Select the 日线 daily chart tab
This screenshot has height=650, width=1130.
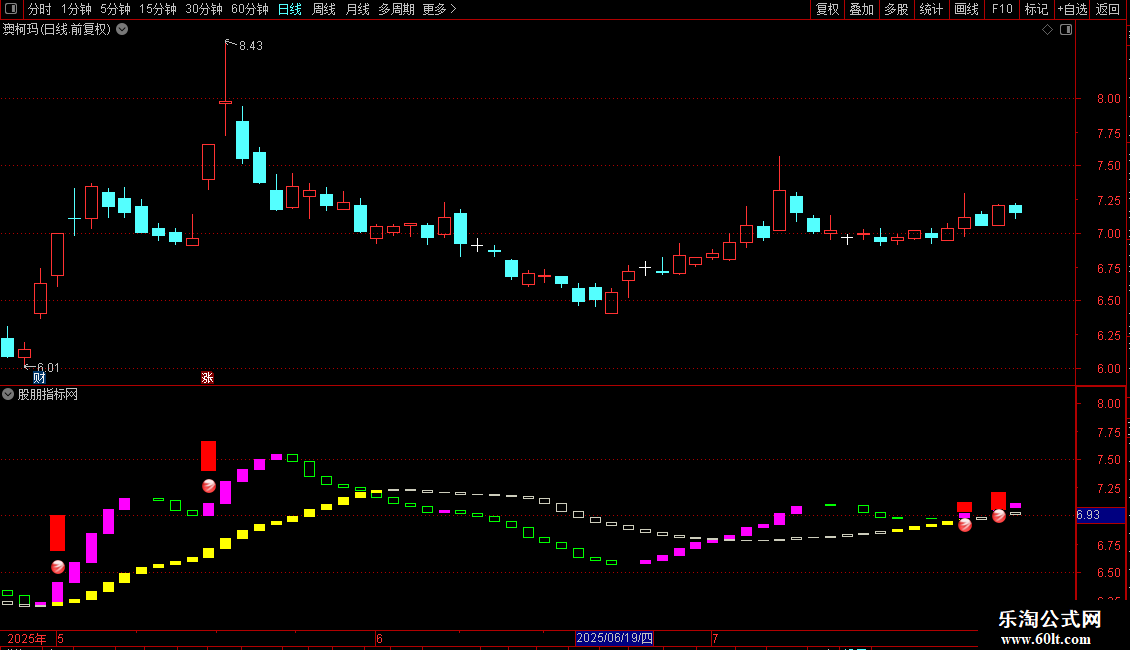pos(290,9)
